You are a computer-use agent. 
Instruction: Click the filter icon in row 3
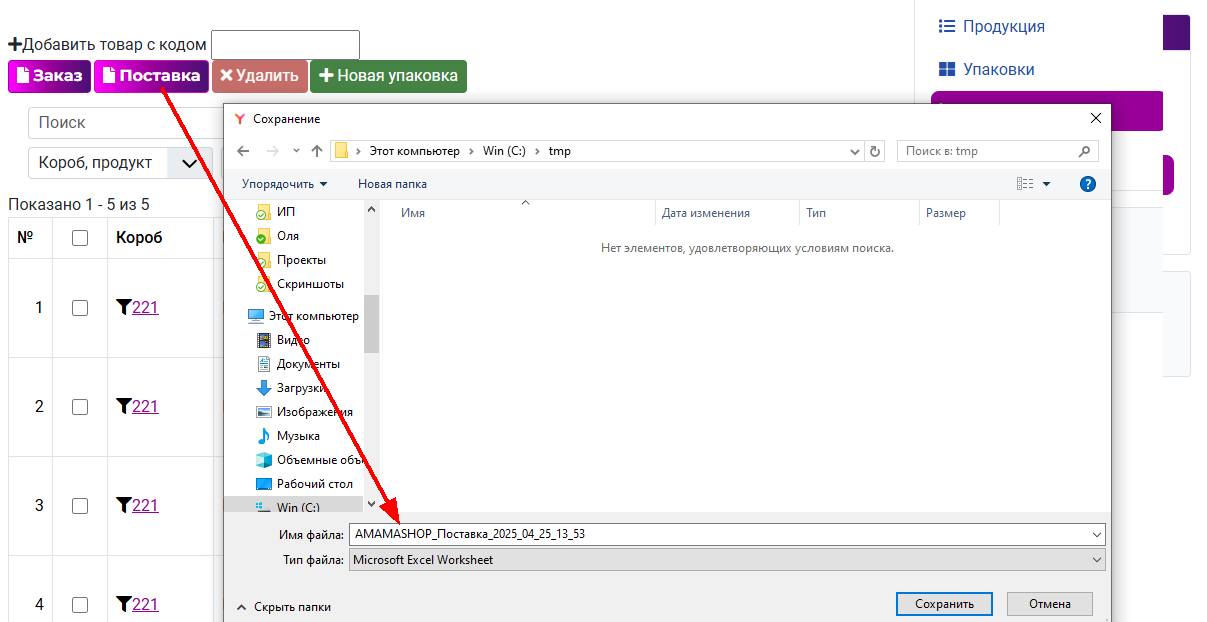123,505
